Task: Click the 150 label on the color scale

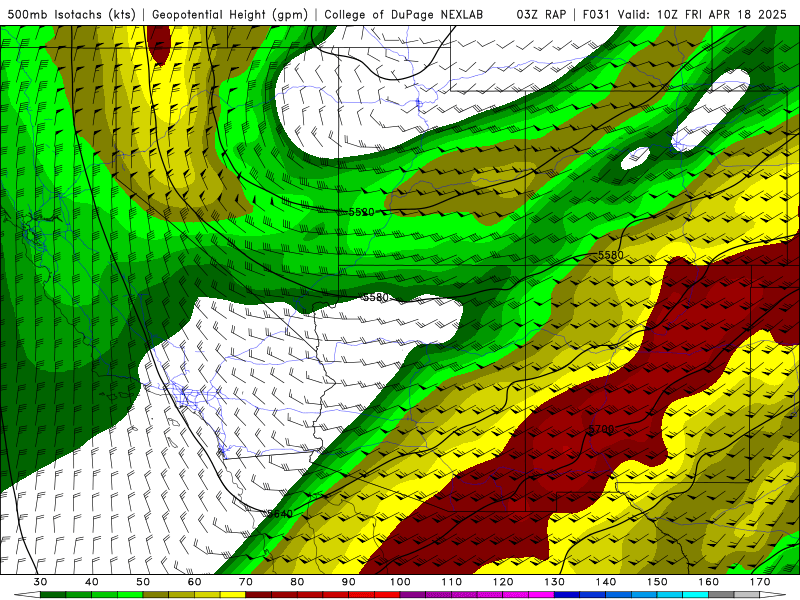Action: tap(657, 582)
